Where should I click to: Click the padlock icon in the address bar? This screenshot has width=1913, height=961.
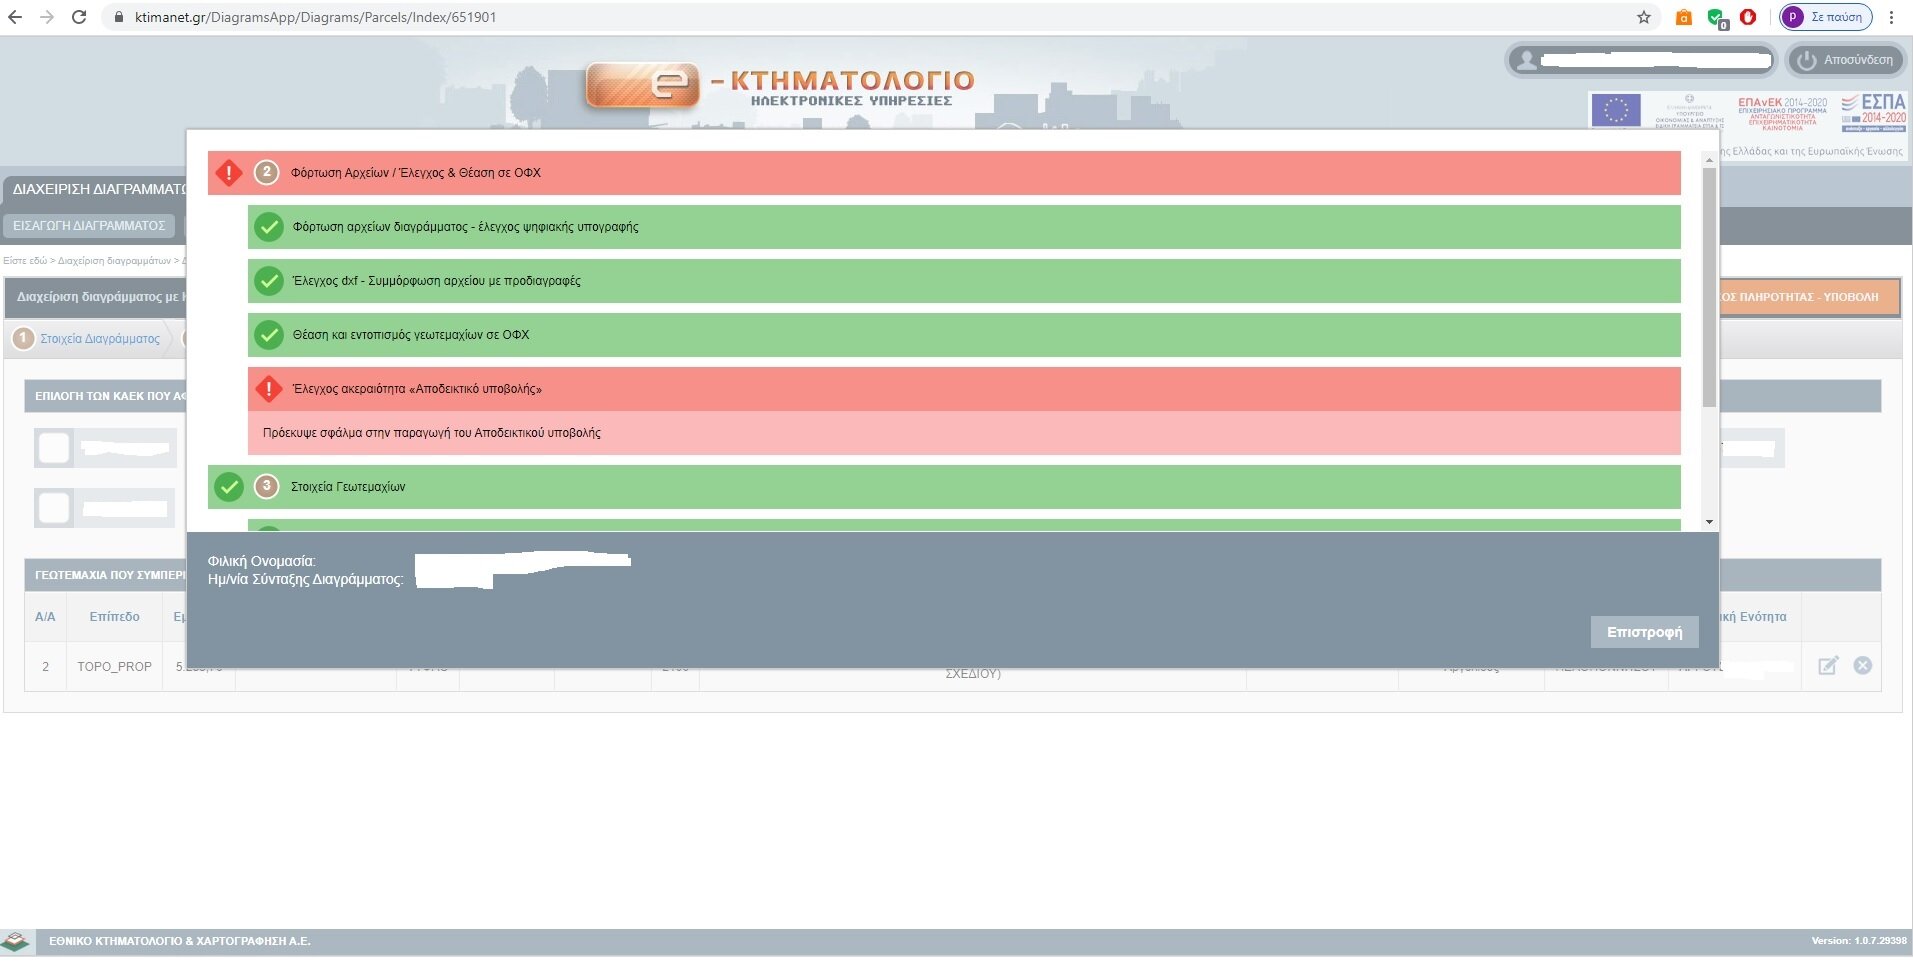click(x=119, y=17)
